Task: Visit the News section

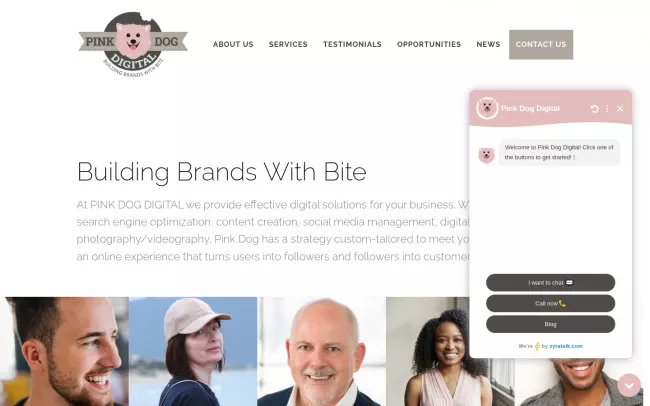Action: pyautogui.click(x=488, y=44)
